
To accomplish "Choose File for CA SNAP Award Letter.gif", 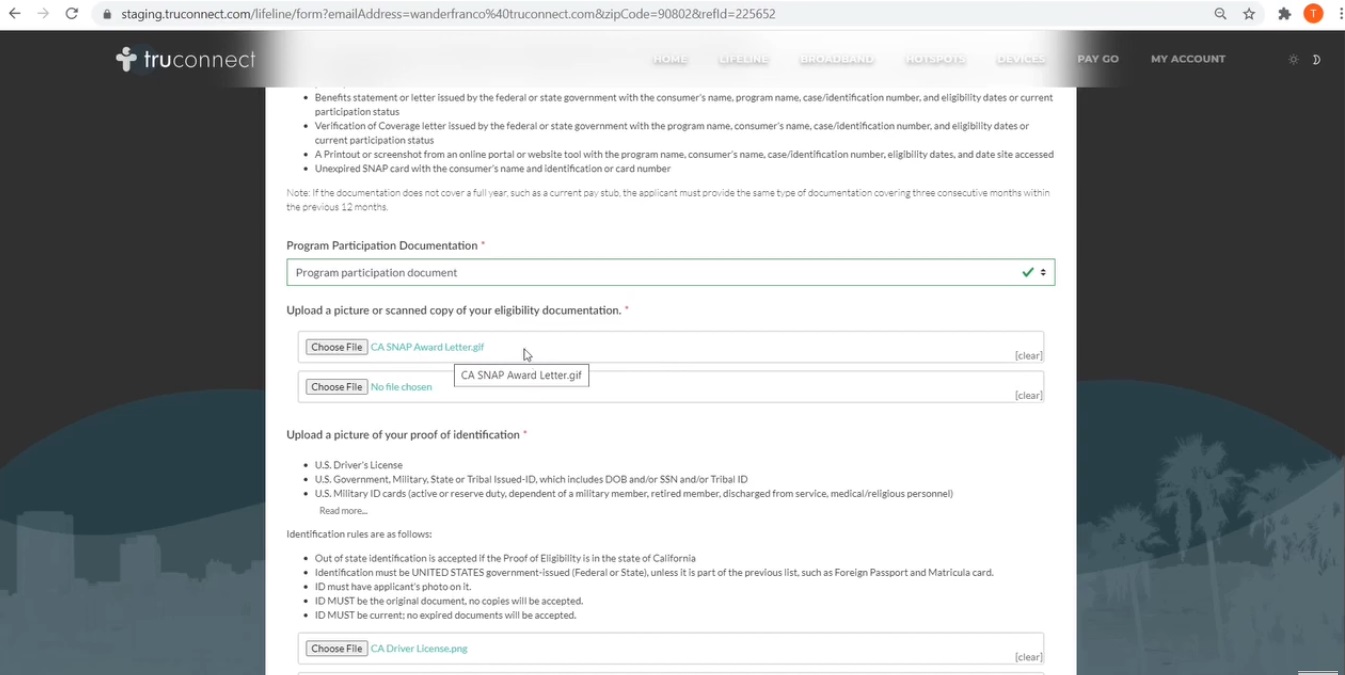I will click(337, 347).
